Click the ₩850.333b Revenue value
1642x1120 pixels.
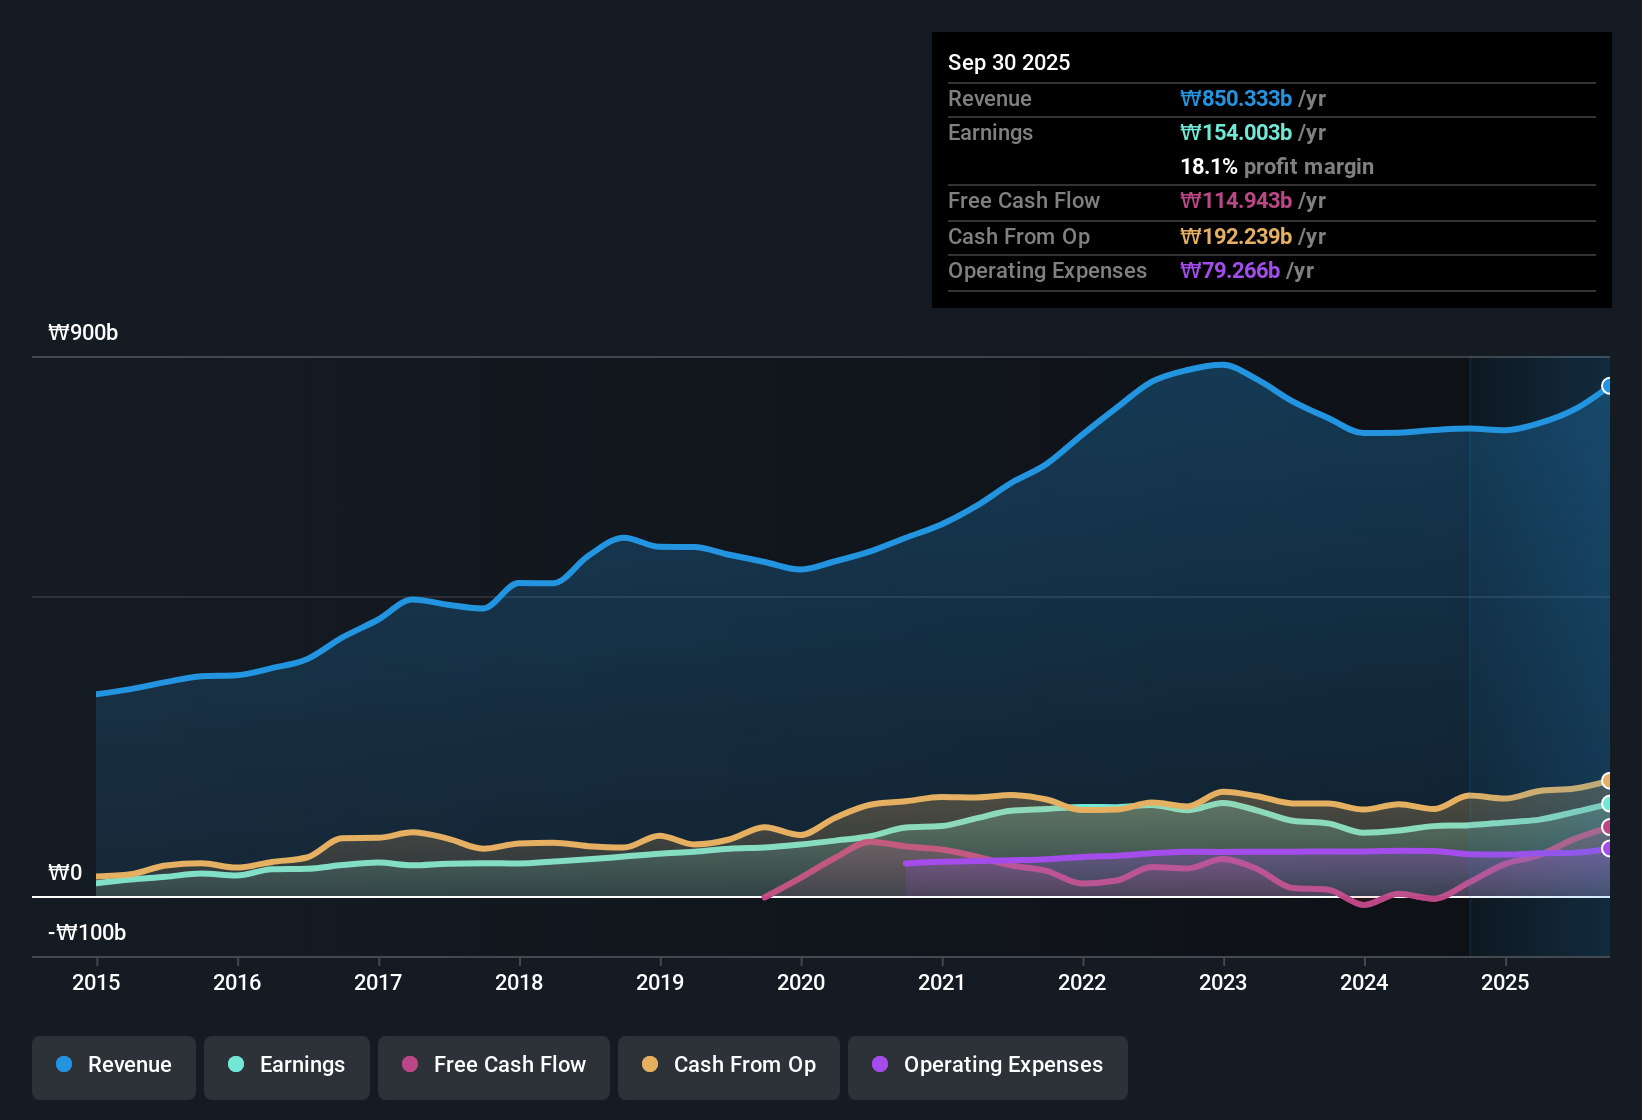coord(1237,98)
